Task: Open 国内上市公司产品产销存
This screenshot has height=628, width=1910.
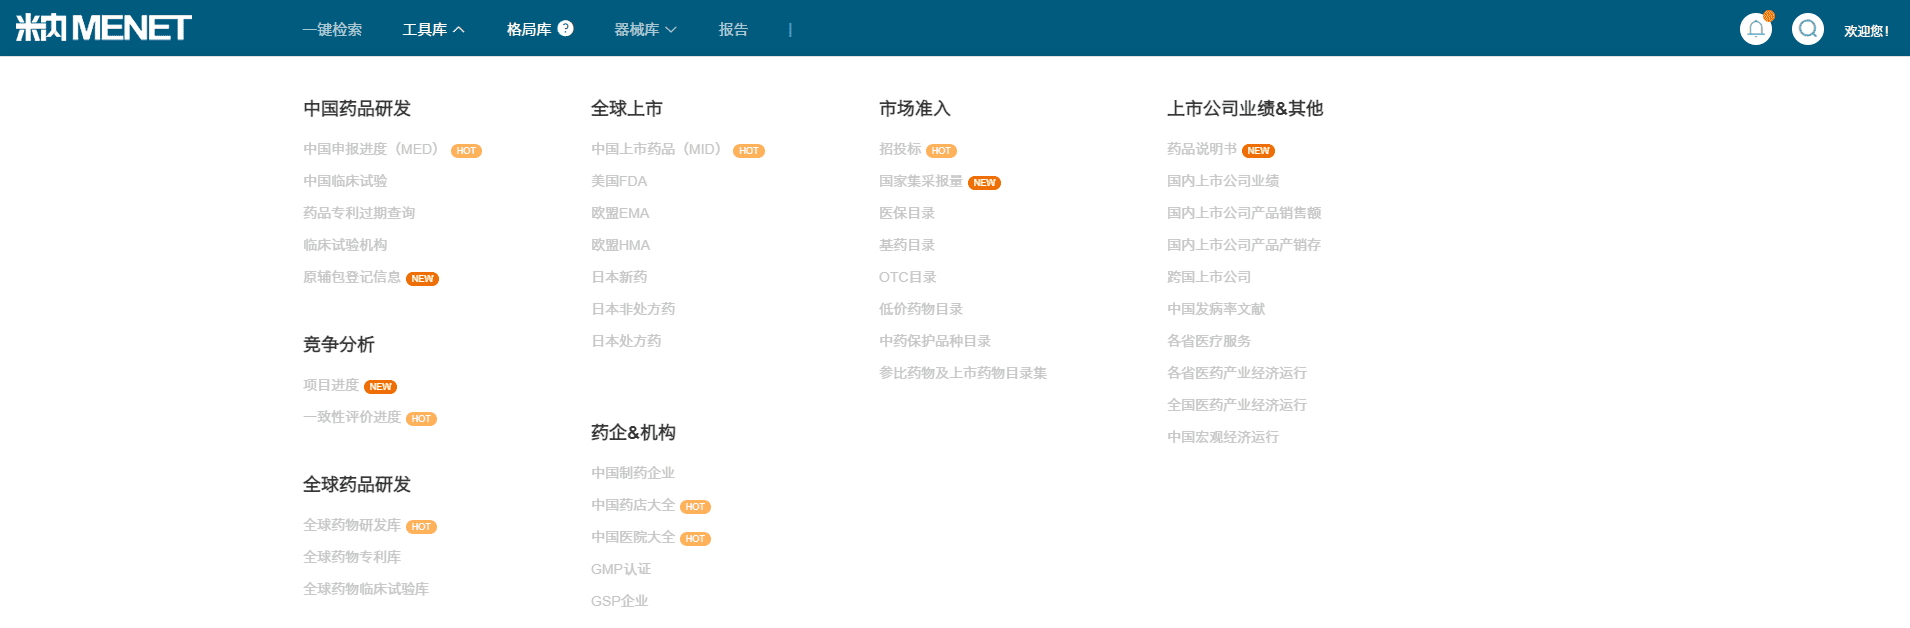Action: [1244, 245]
